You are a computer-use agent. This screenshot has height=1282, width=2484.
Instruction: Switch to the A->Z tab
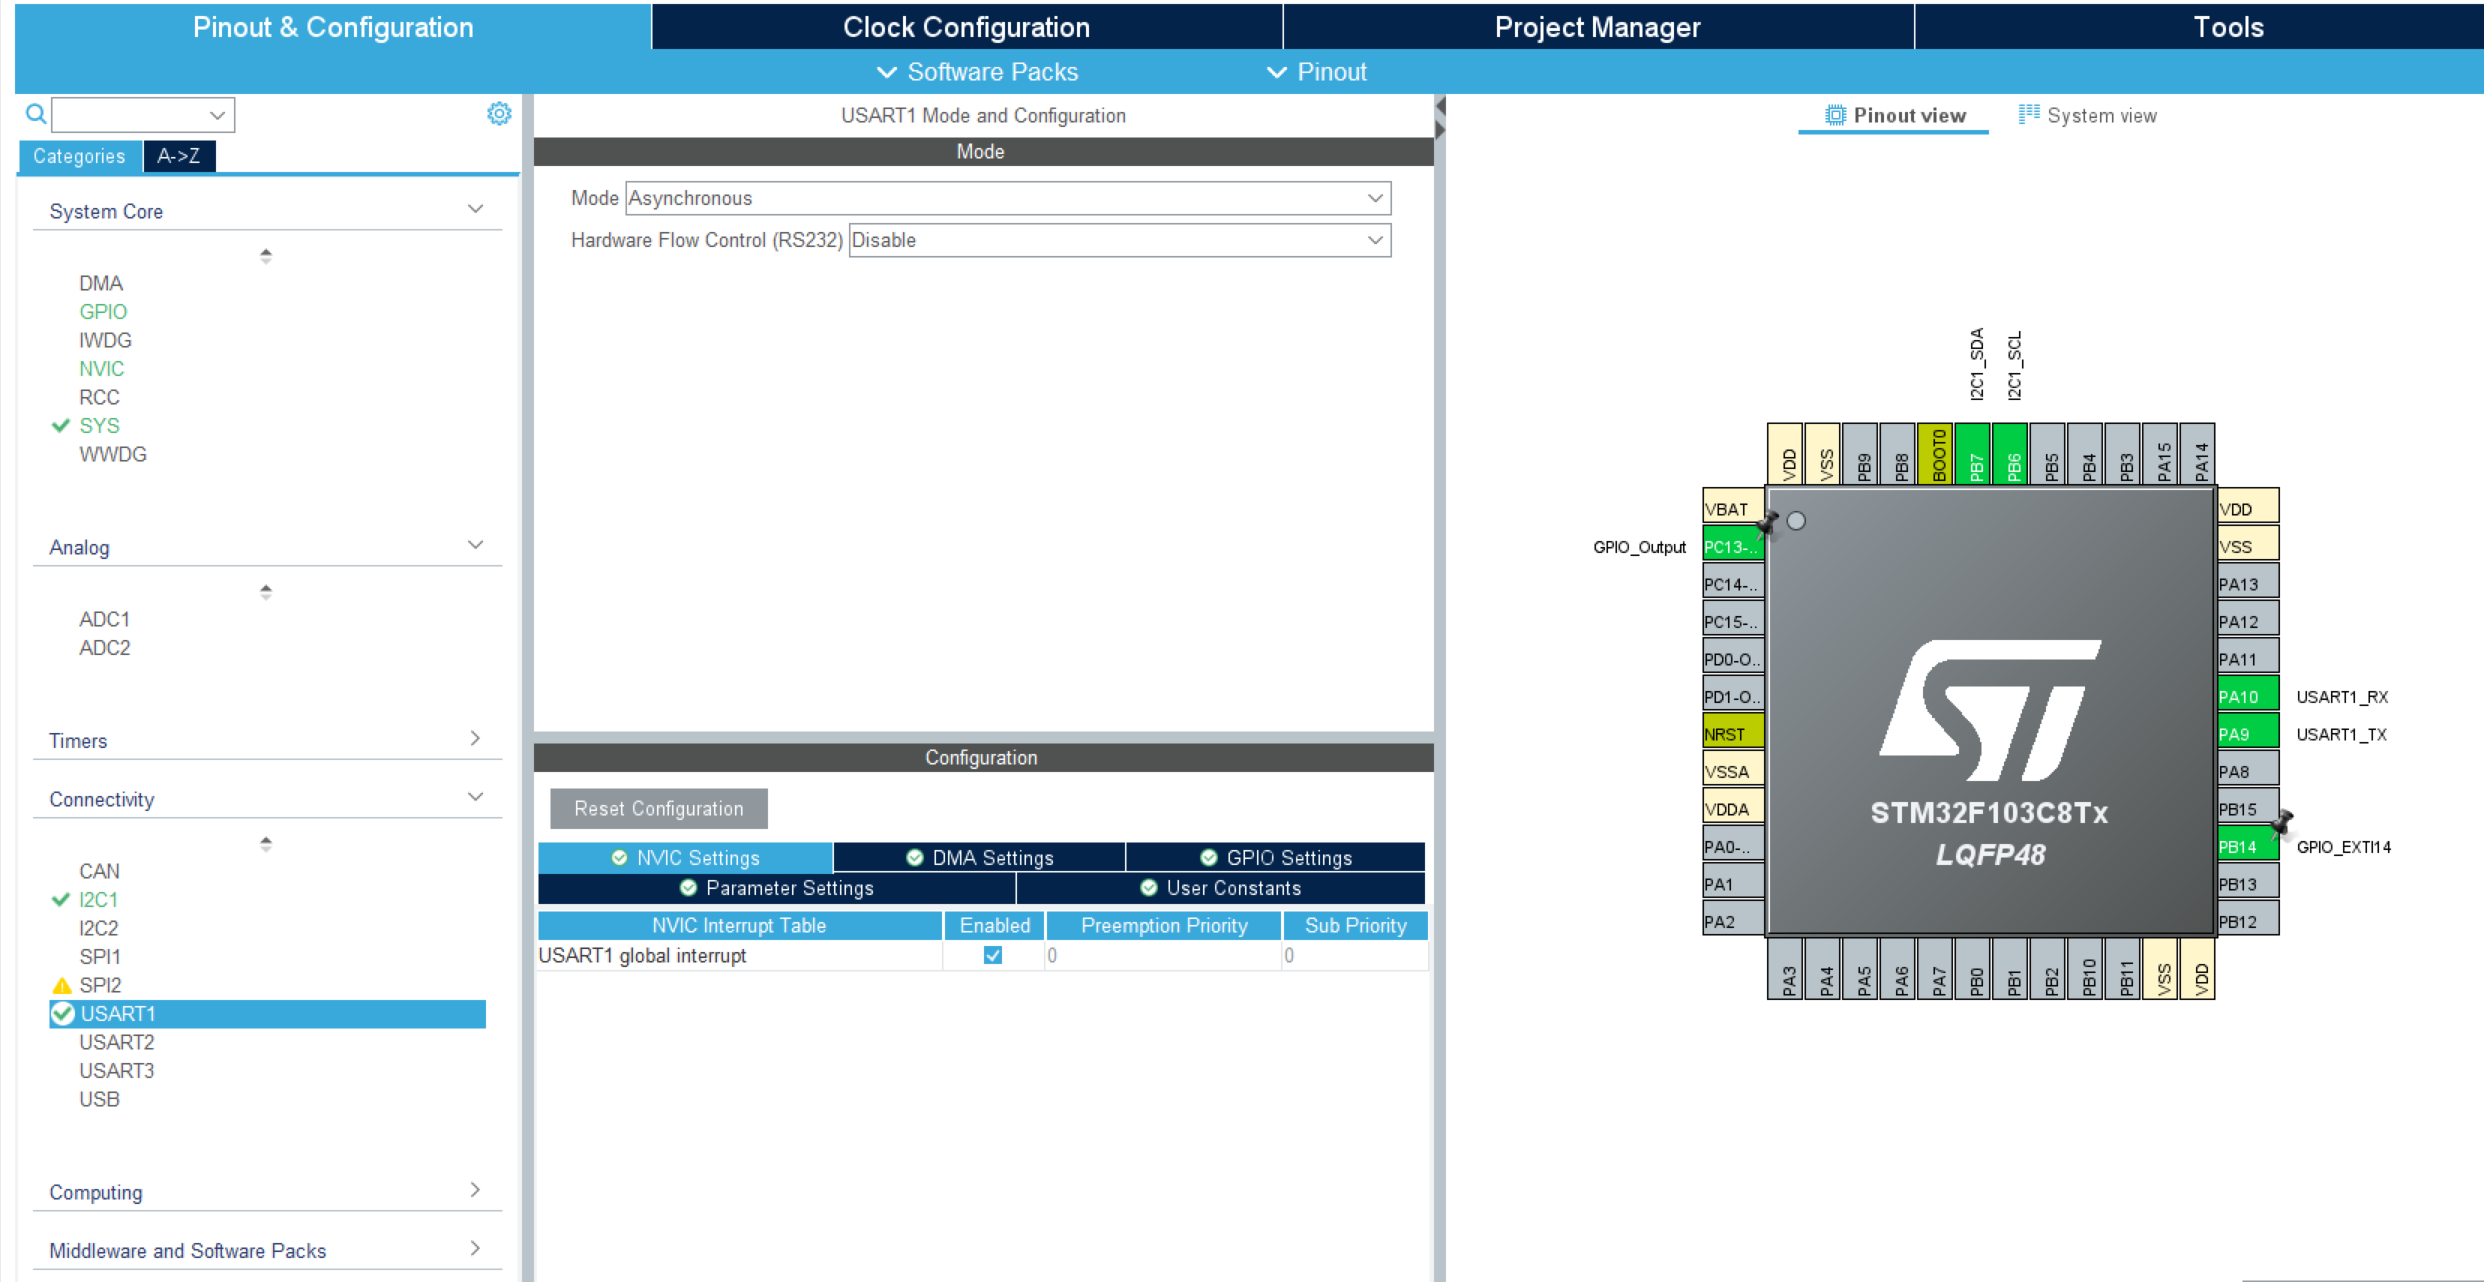click(x=179, y=156)
